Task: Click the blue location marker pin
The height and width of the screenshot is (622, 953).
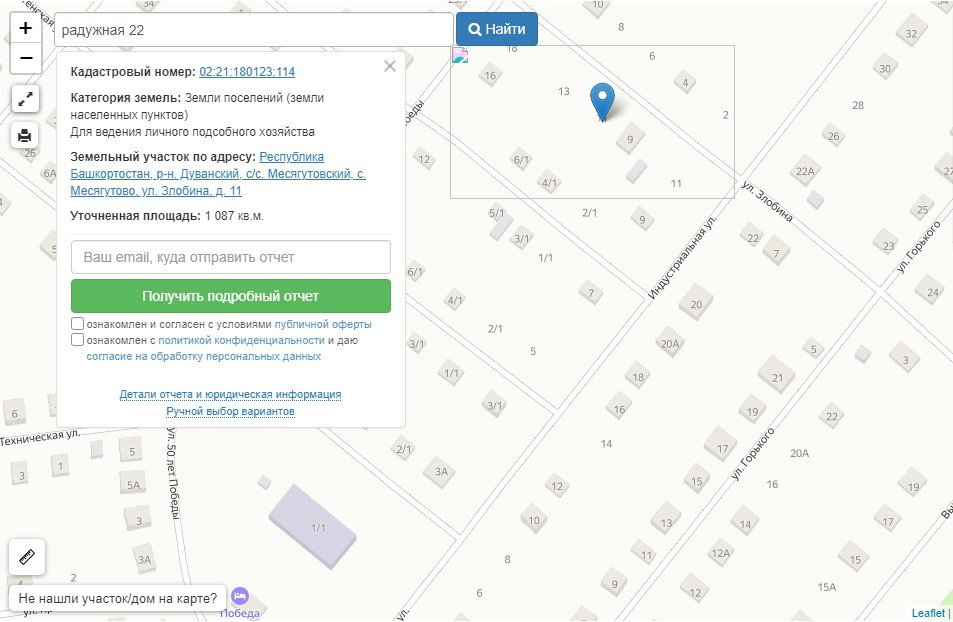Action: pyautogui.click(x=602, y=102)
